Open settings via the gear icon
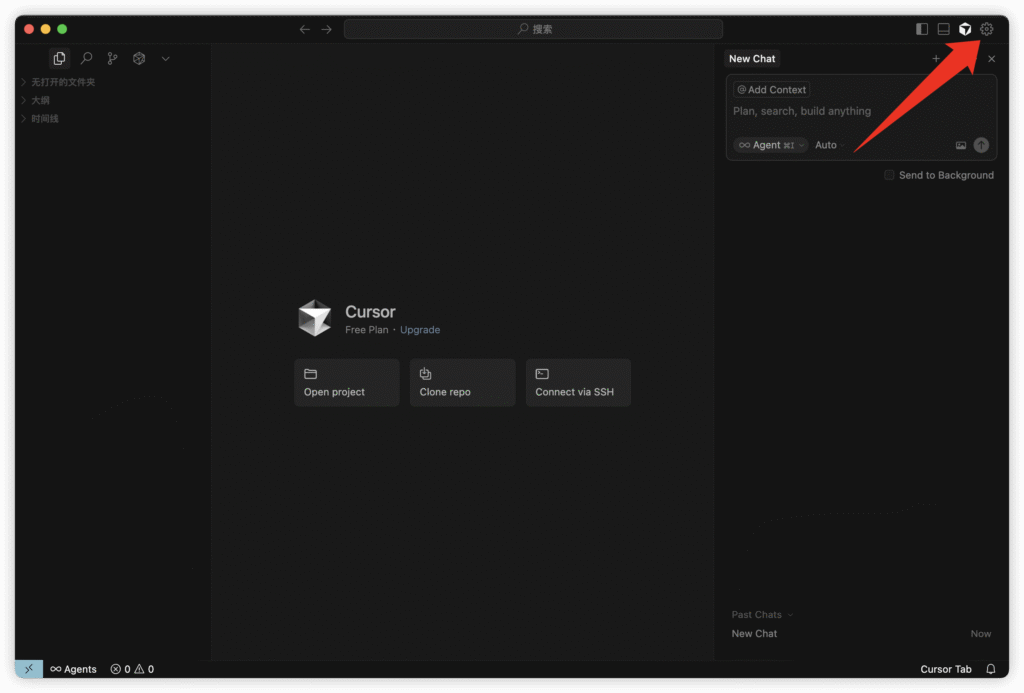Screen dimensions: 1024x693 (x=987, y=29)
